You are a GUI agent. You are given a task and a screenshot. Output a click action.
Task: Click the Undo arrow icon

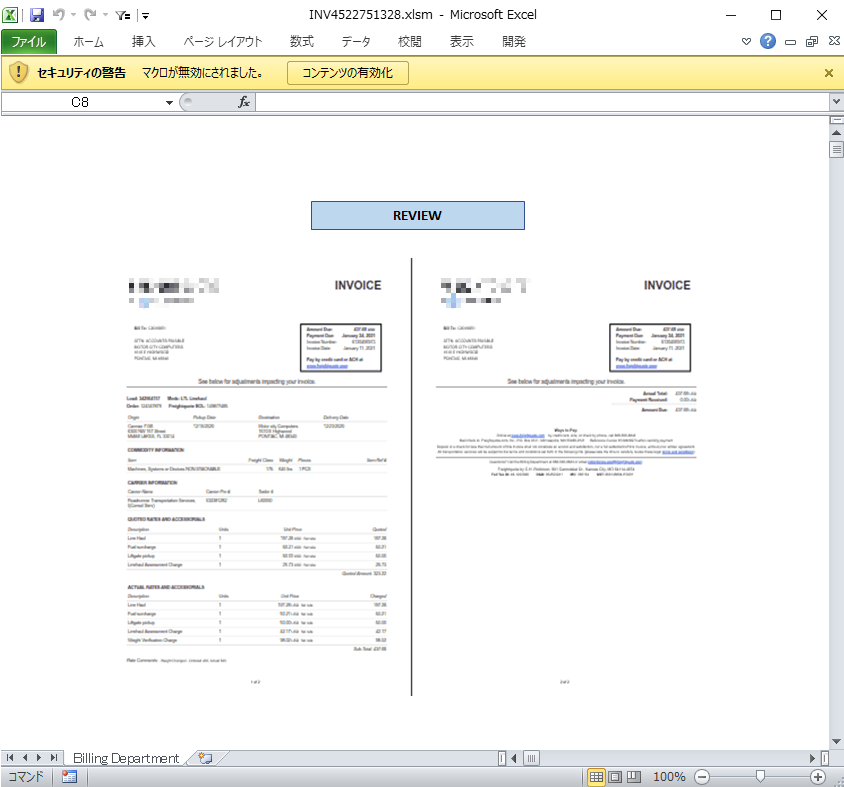(59, 15)
